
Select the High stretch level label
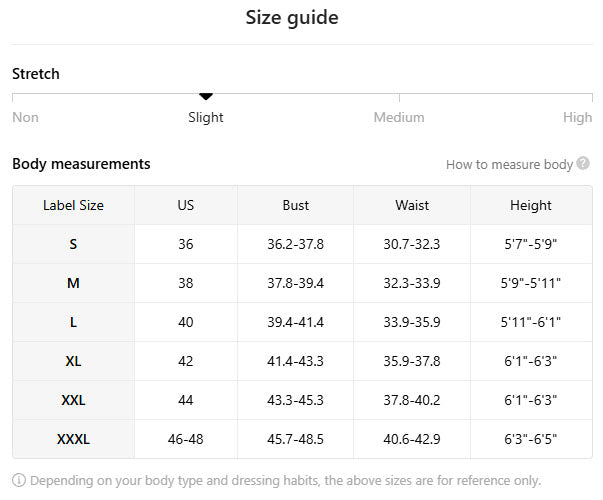point(577,117)
